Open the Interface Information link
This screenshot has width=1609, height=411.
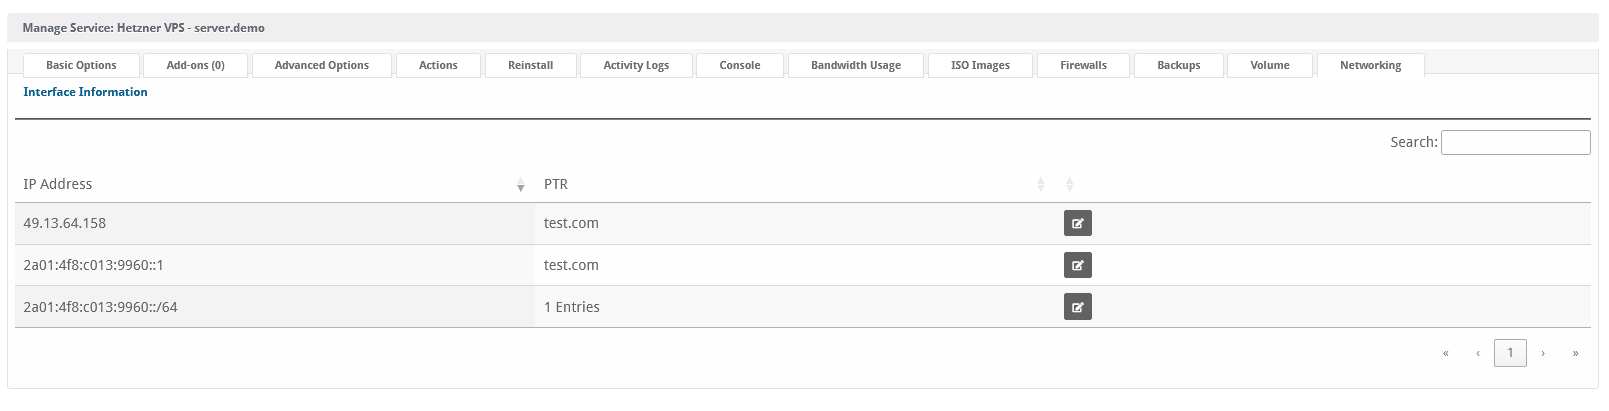point(85,92)
